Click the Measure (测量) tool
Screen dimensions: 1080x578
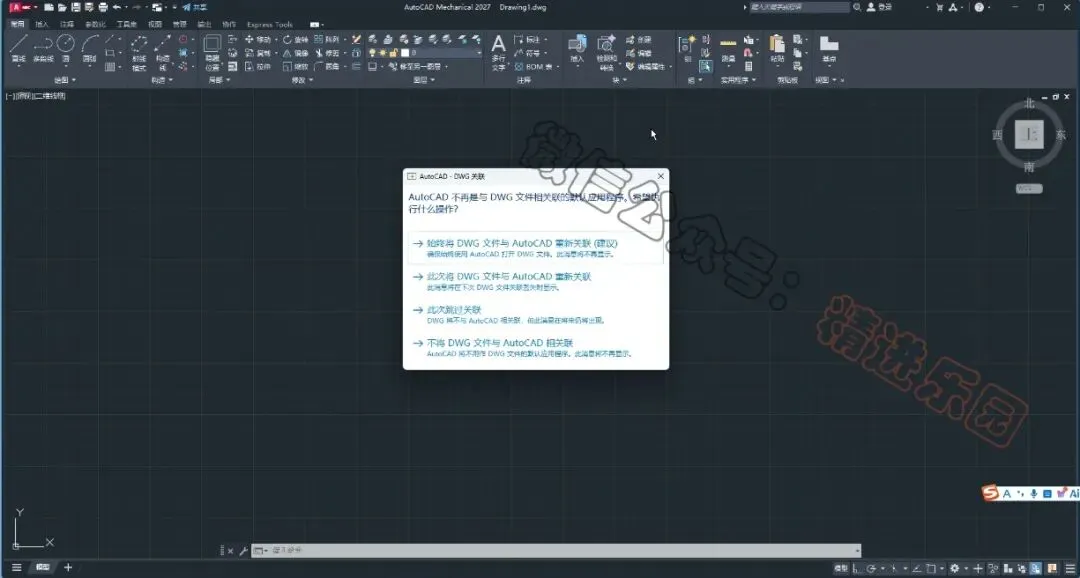[728, 50]
